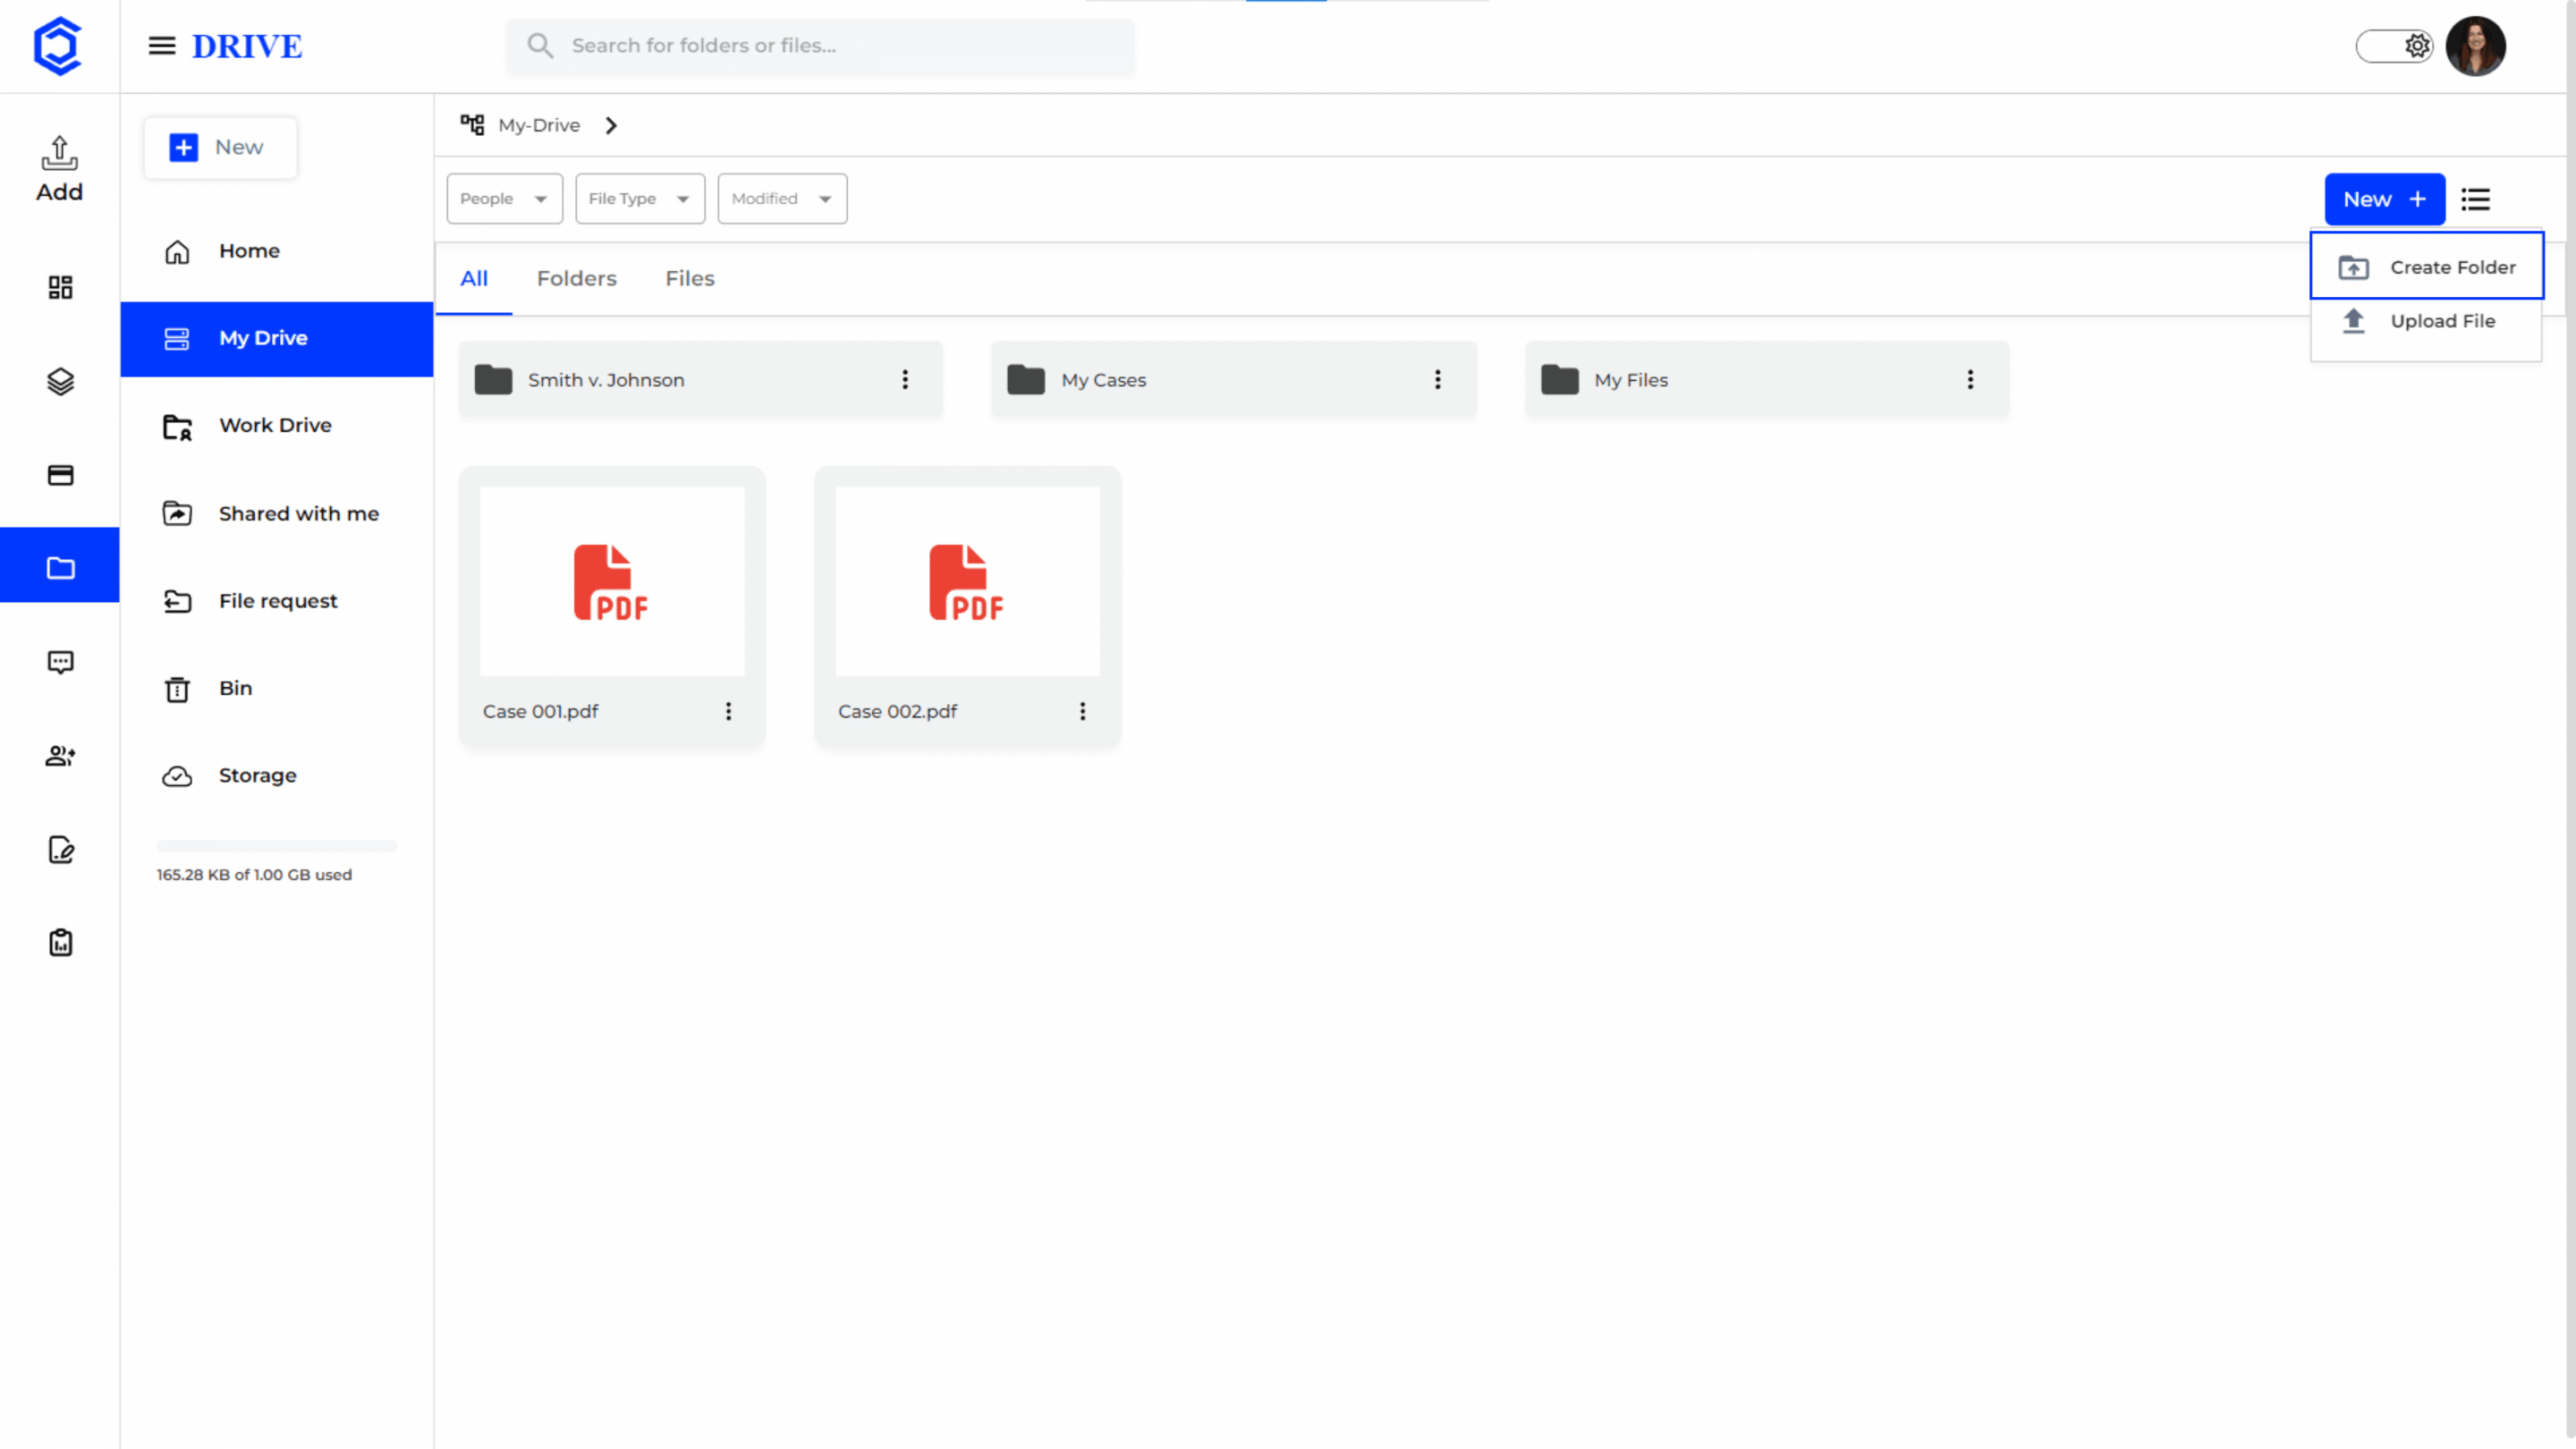Click the tree hierarchy icon next to My-Drive
The width and height of the screenshot is (2576, 1449).
click(472, 125)
